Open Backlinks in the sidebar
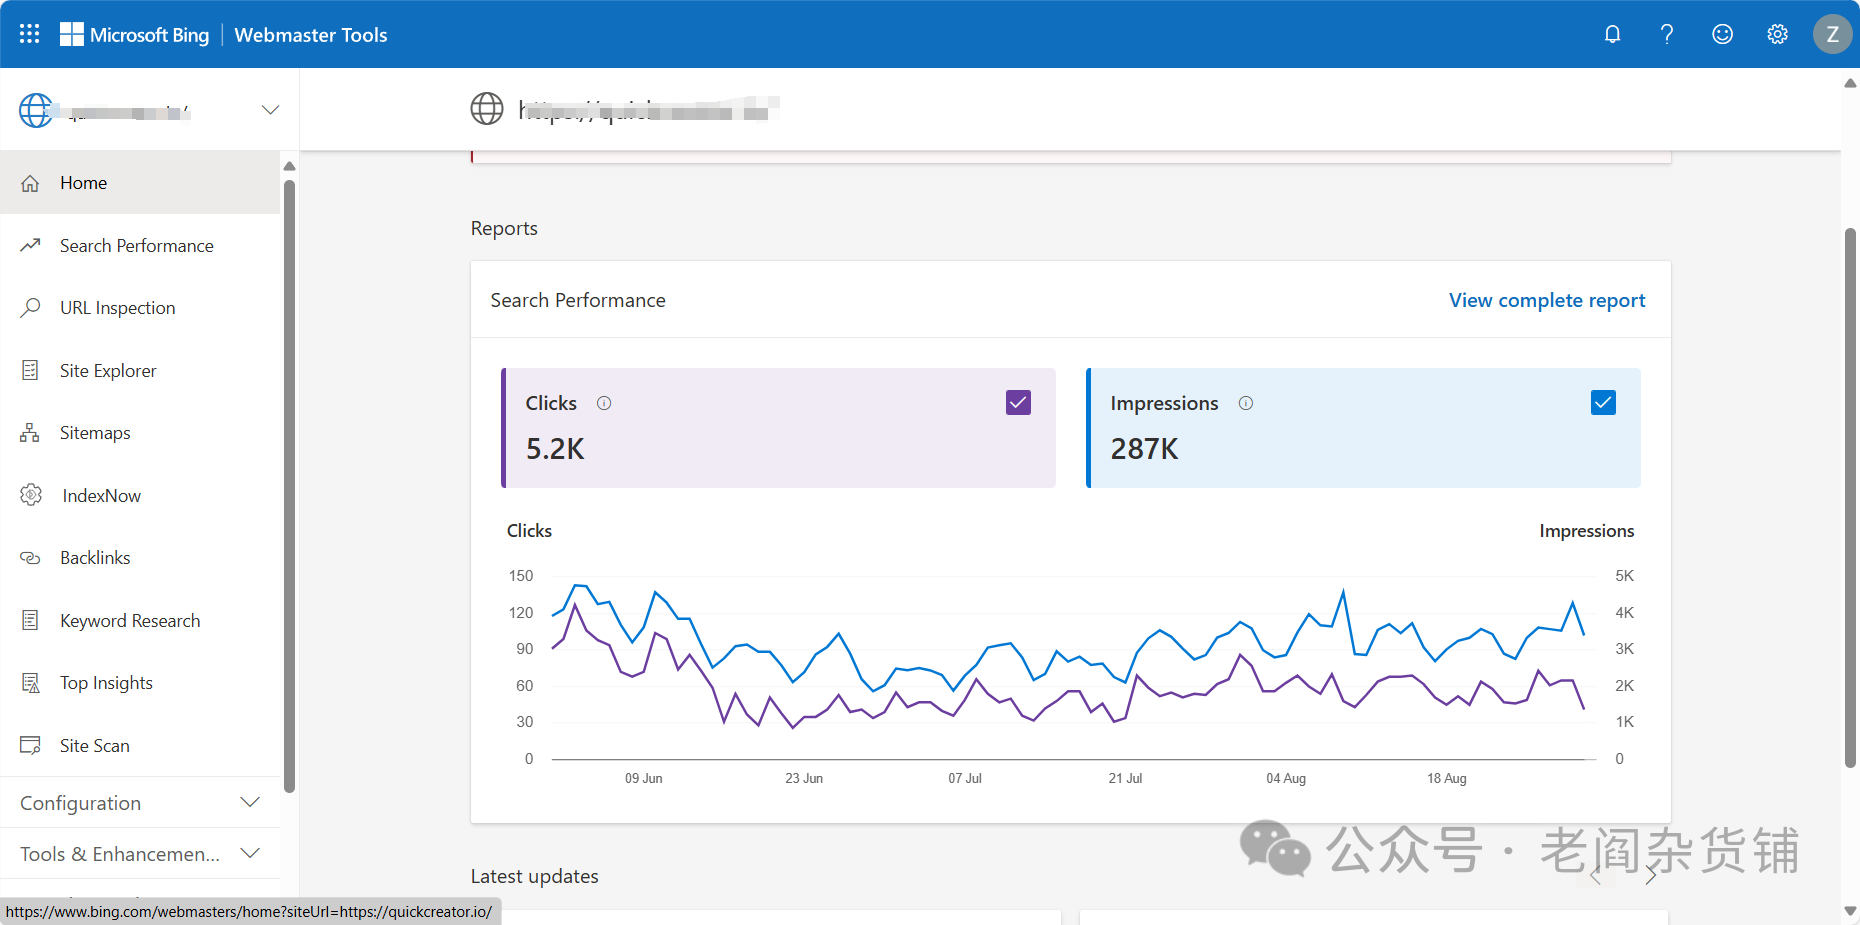Viewport: 1860px width, 925px height. [140, 558]
